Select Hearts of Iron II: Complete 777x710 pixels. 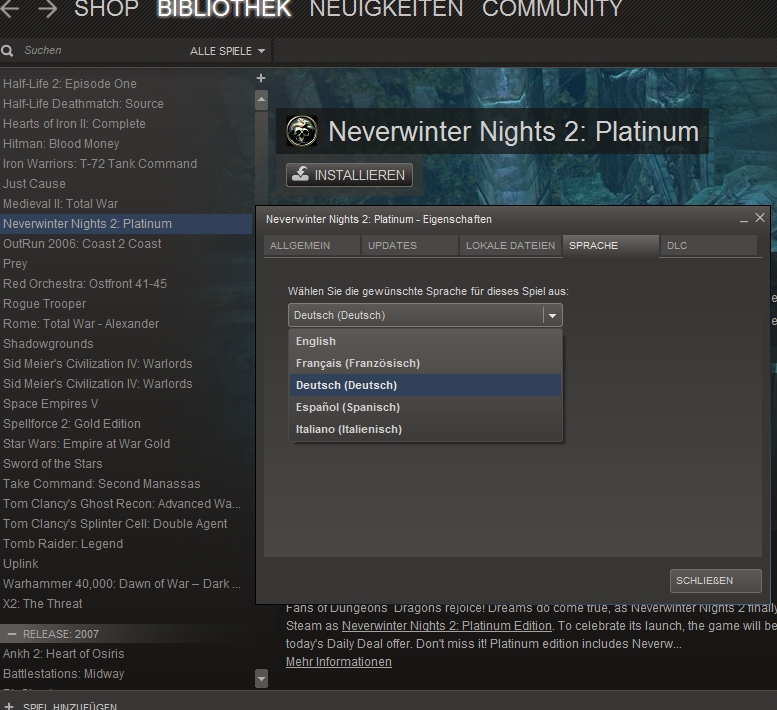pyautogui.click(x=126, y=124)
